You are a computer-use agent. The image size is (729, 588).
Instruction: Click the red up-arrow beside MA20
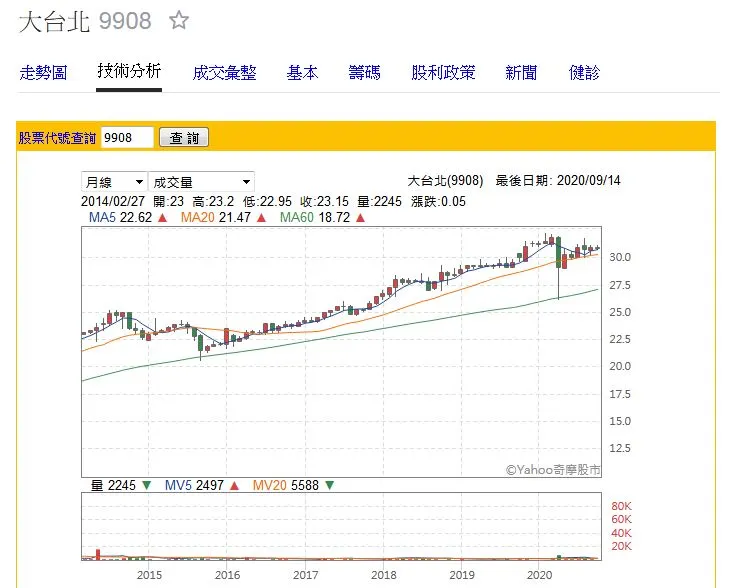(261, 218)
